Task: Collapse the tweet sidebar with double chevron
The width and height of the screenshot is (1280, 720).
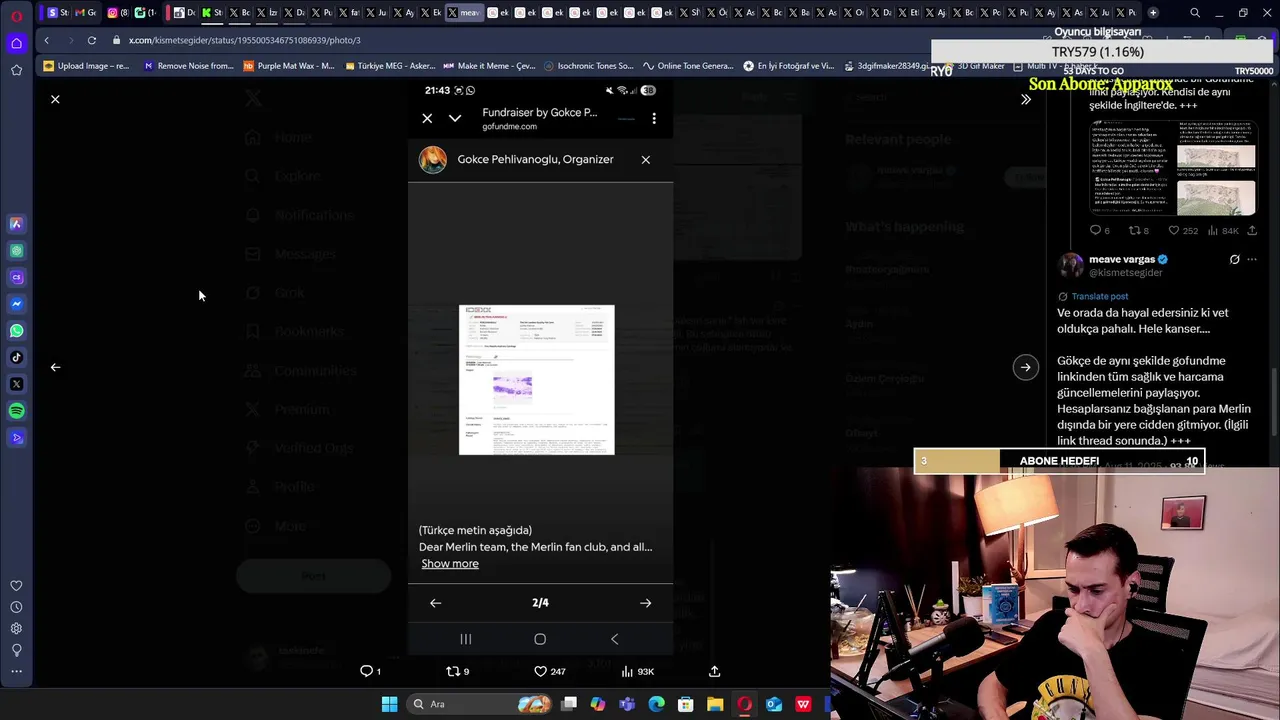Action: [1025, 99]
